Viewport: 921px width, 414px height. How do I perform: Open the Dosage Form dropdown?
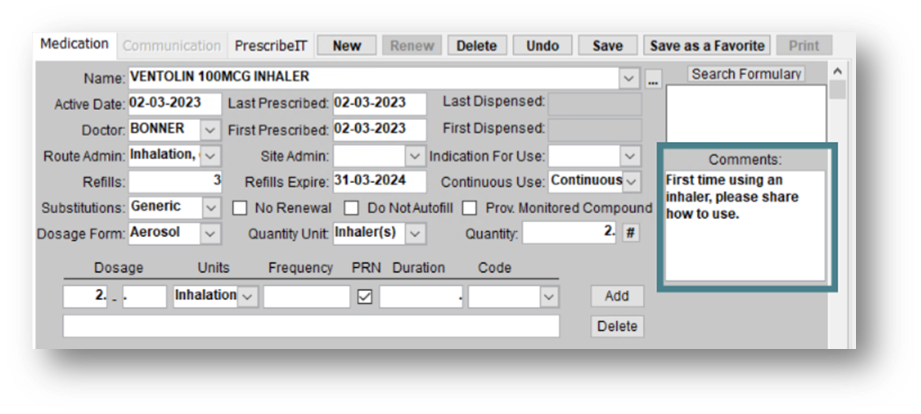coord(210,233)
